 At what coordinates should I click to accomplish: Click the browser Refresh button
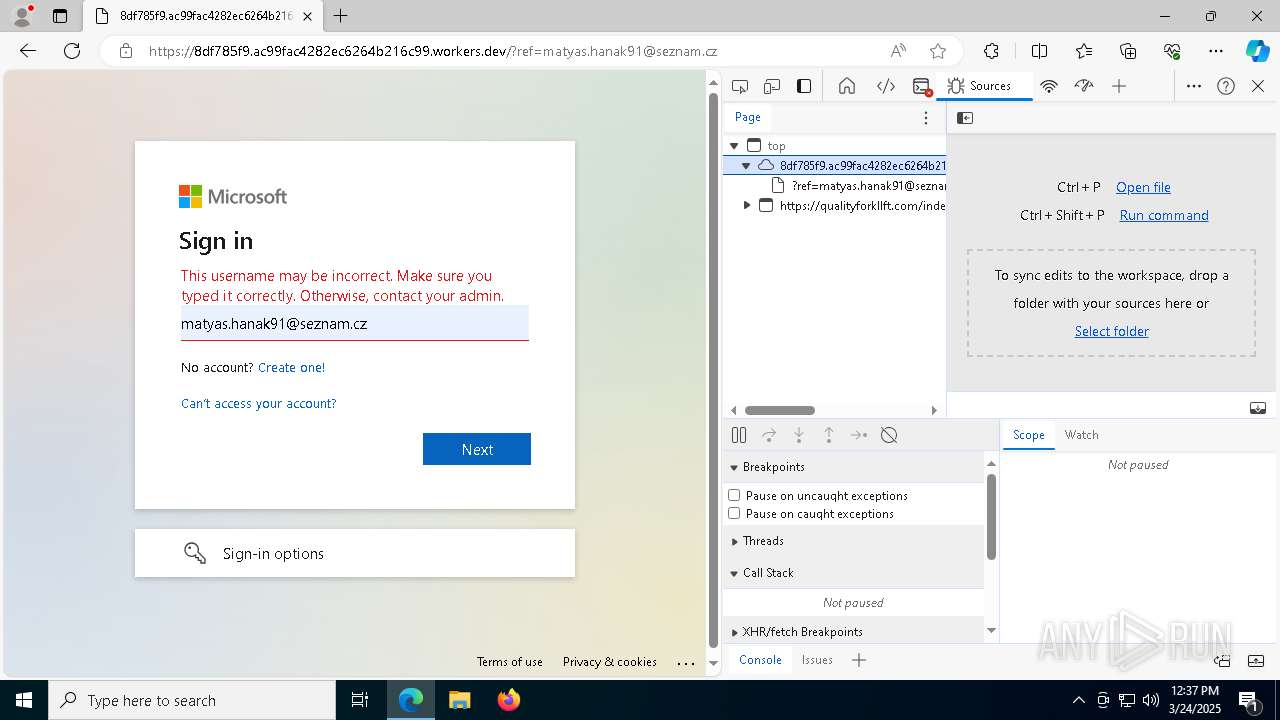click(72, 51)
